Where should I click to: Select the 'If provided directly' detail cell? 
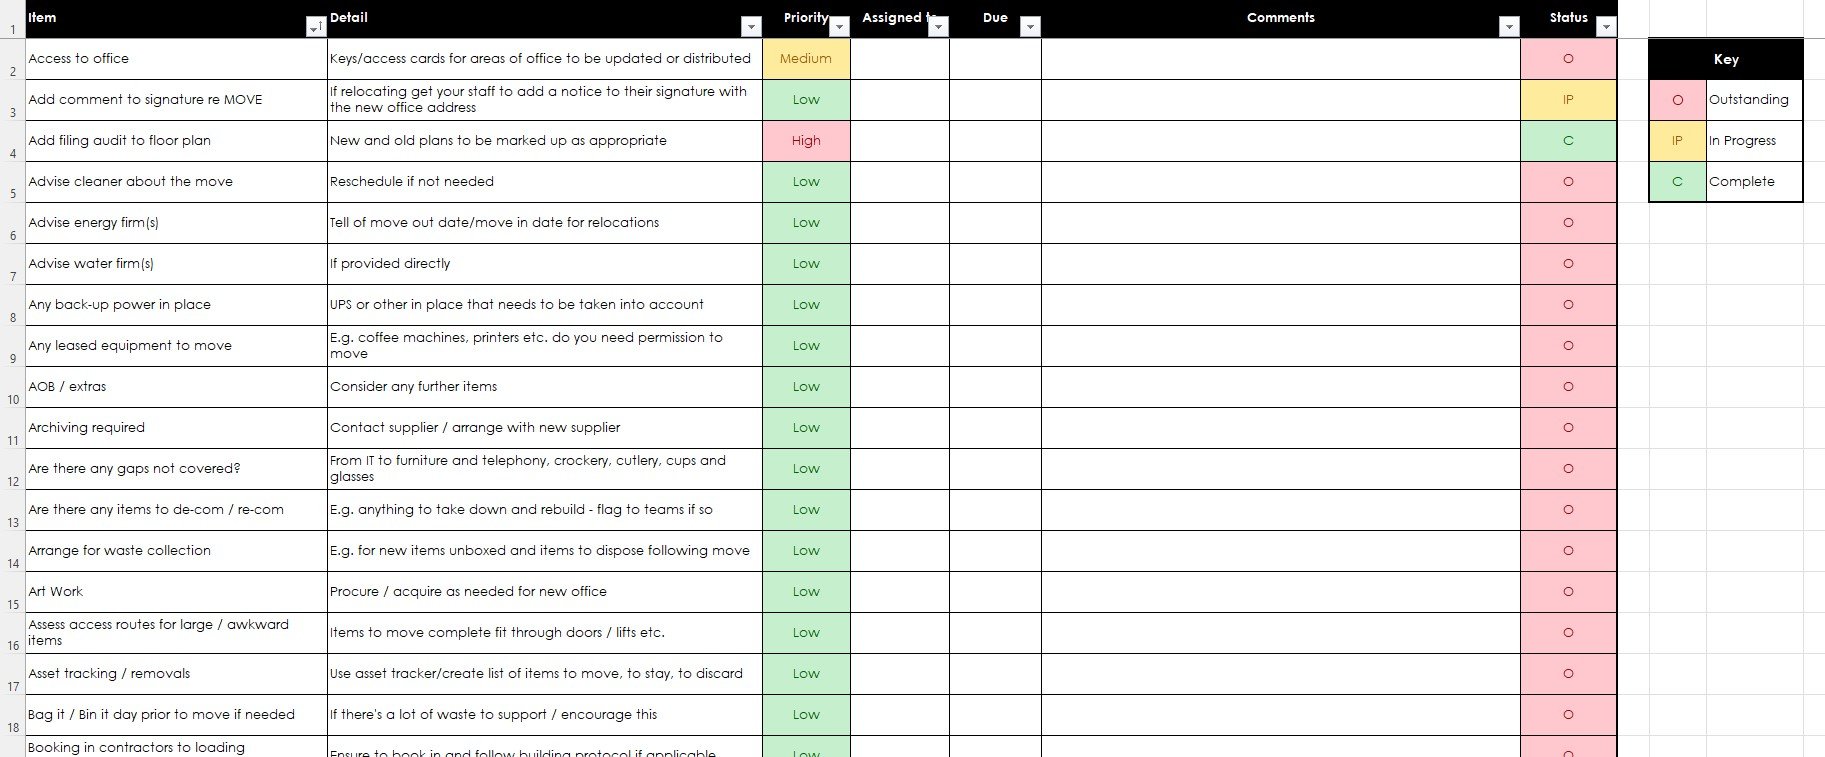[x=544, y=264]
